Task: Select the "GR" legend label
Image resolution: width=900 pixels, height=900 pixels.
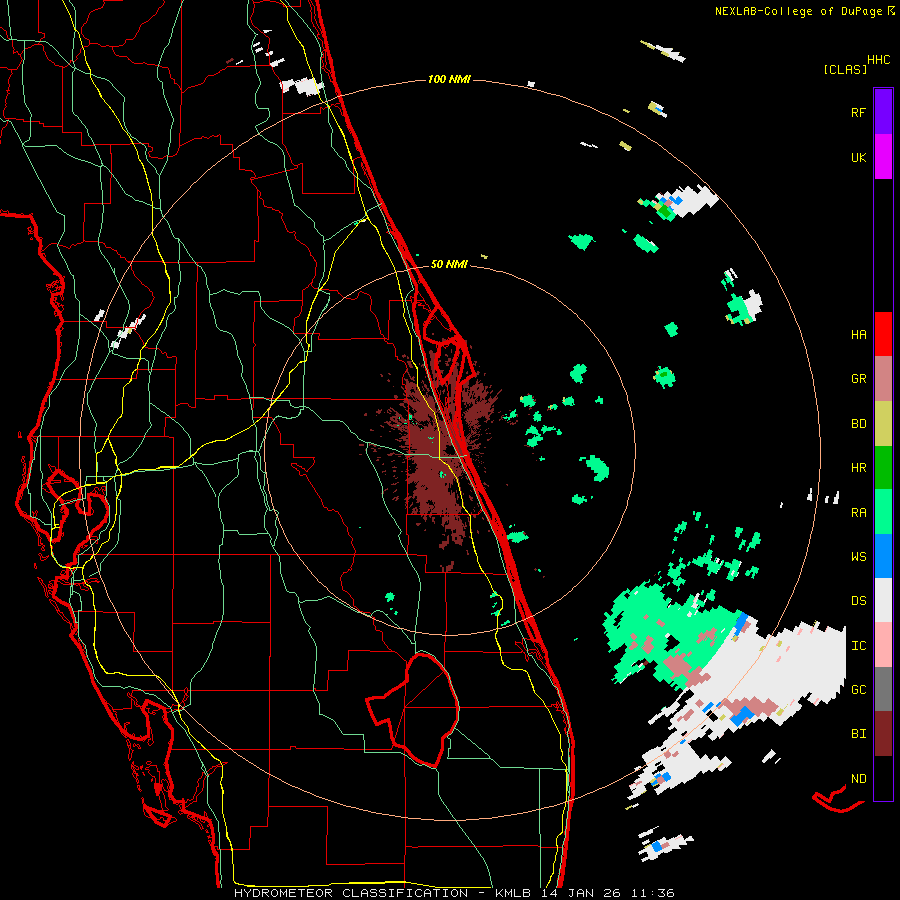Action: click(x=858, y=379)
